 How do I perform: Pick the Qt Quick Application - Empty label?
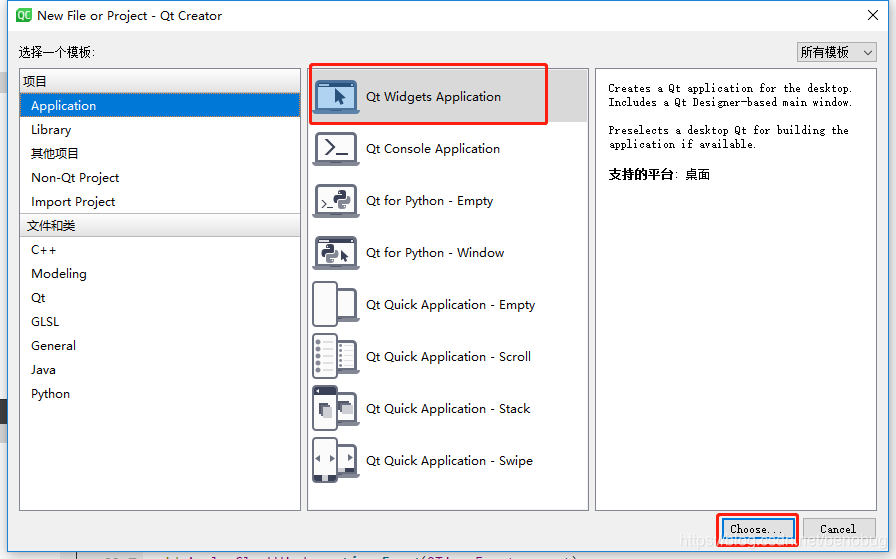(450, 305)
